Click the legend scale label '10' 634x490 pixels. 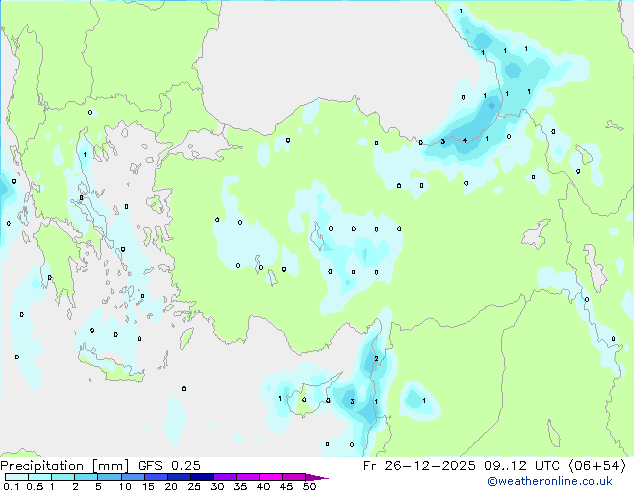pos(125,486)
